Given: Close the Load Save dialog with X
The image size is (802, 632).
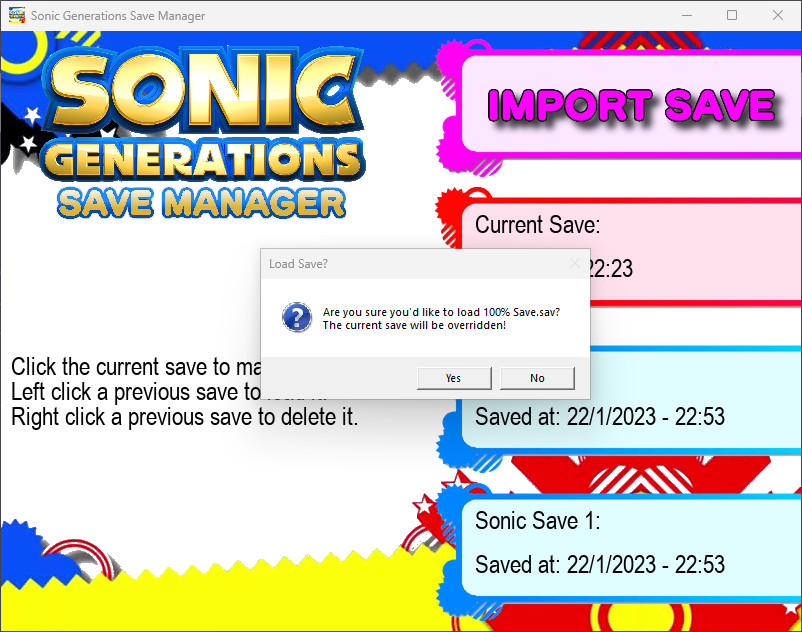Looking at the screenshot, I should pos(574,264).
